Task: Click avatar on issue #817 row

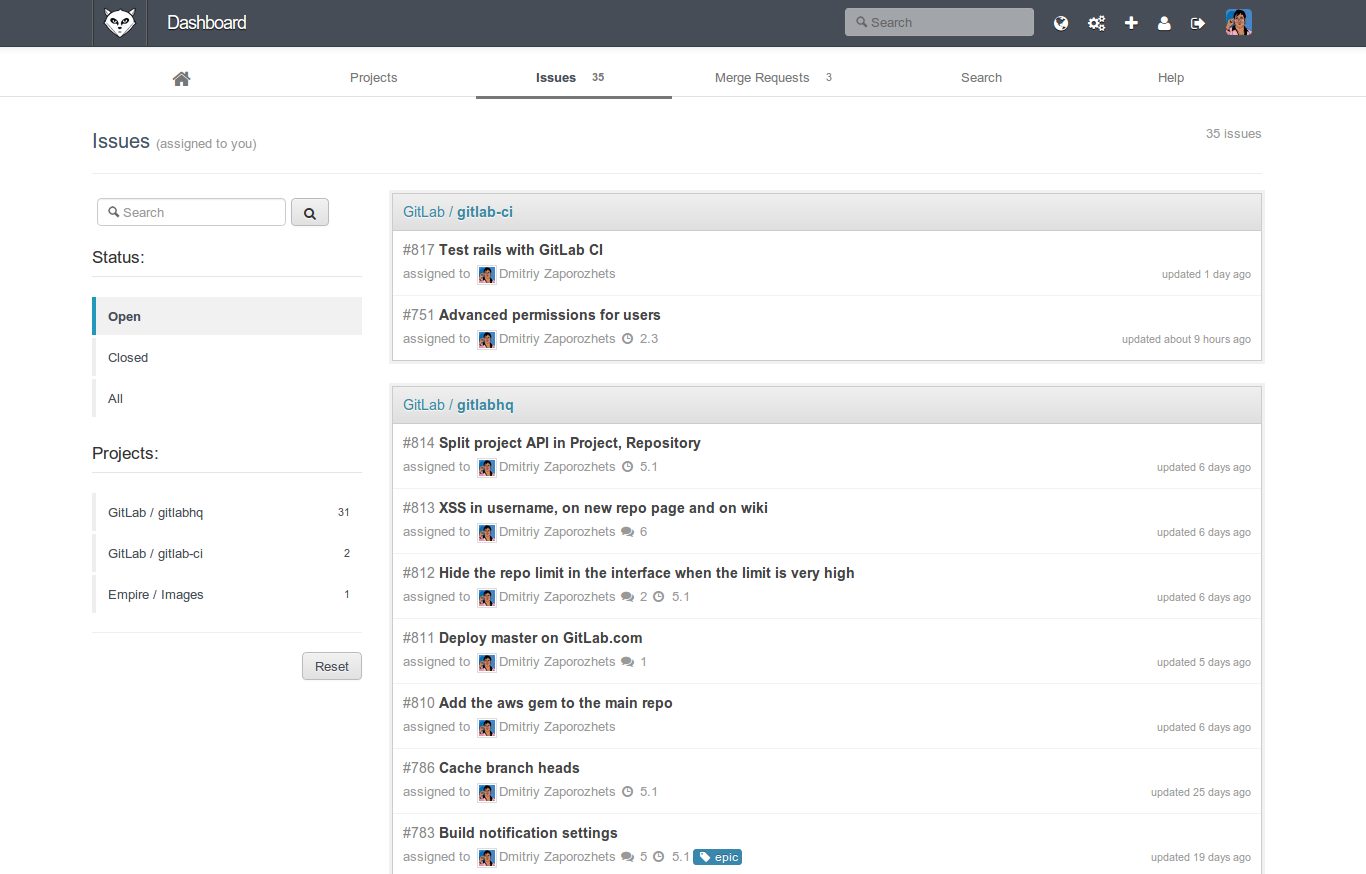Action: [x=487, y=275]
